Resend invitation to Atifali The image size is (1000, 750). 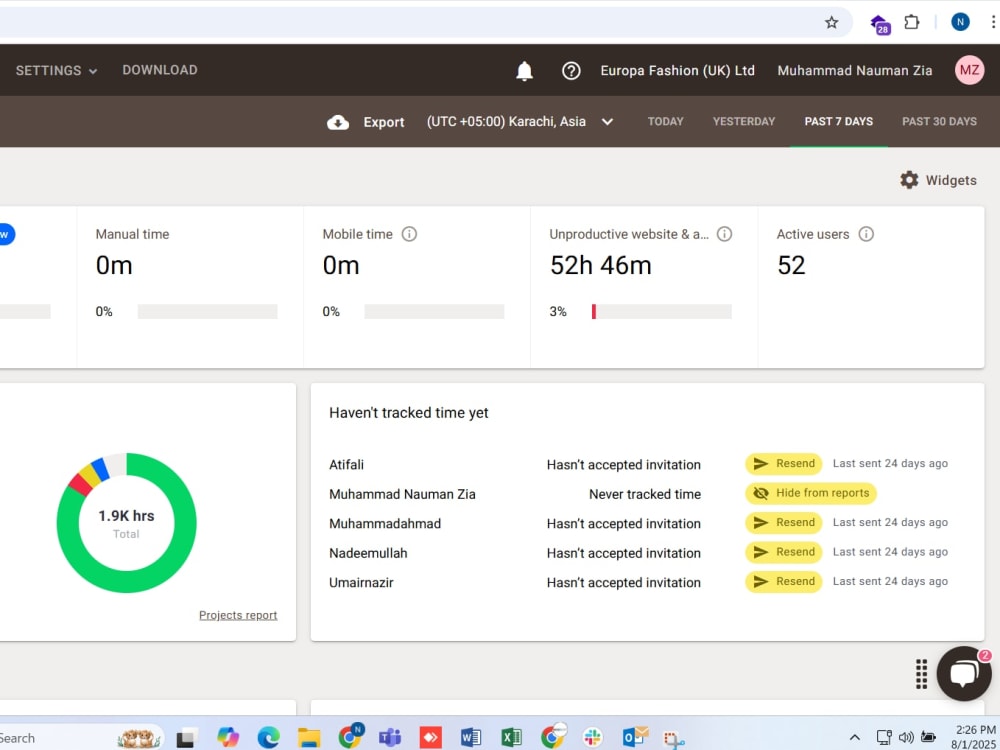(784, 464)
